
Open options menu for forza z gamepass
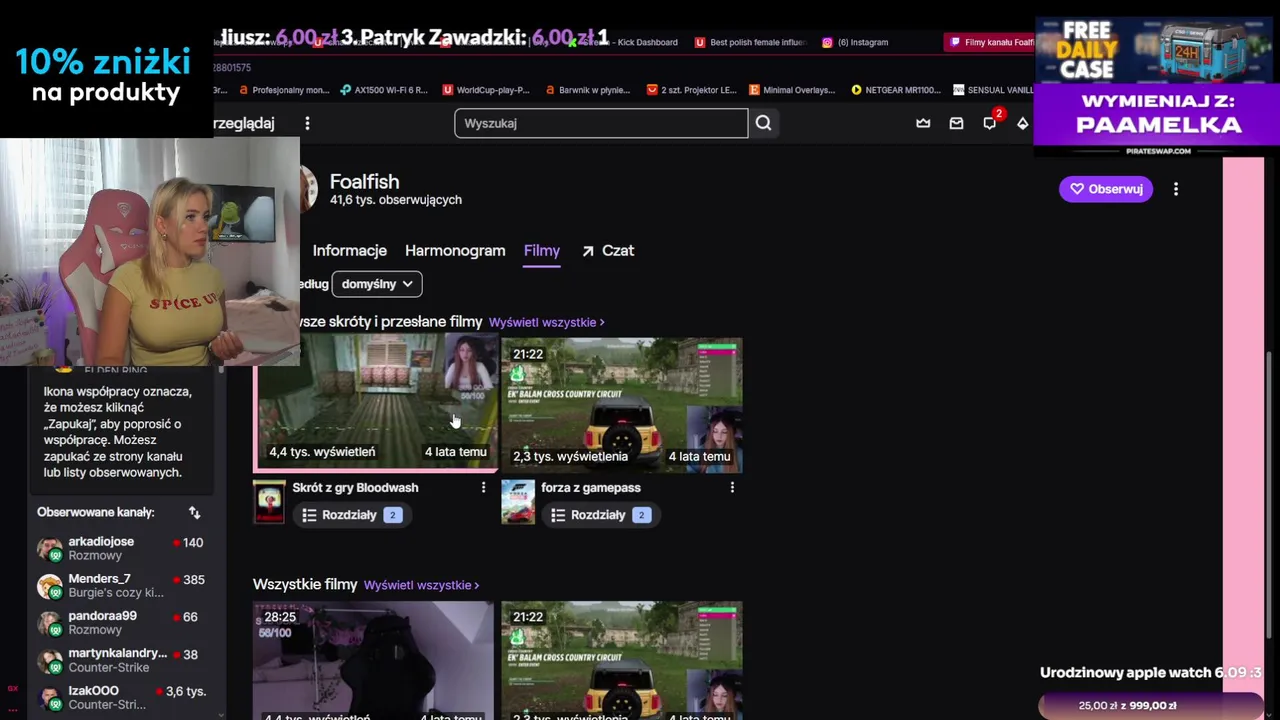coord(732,487)
